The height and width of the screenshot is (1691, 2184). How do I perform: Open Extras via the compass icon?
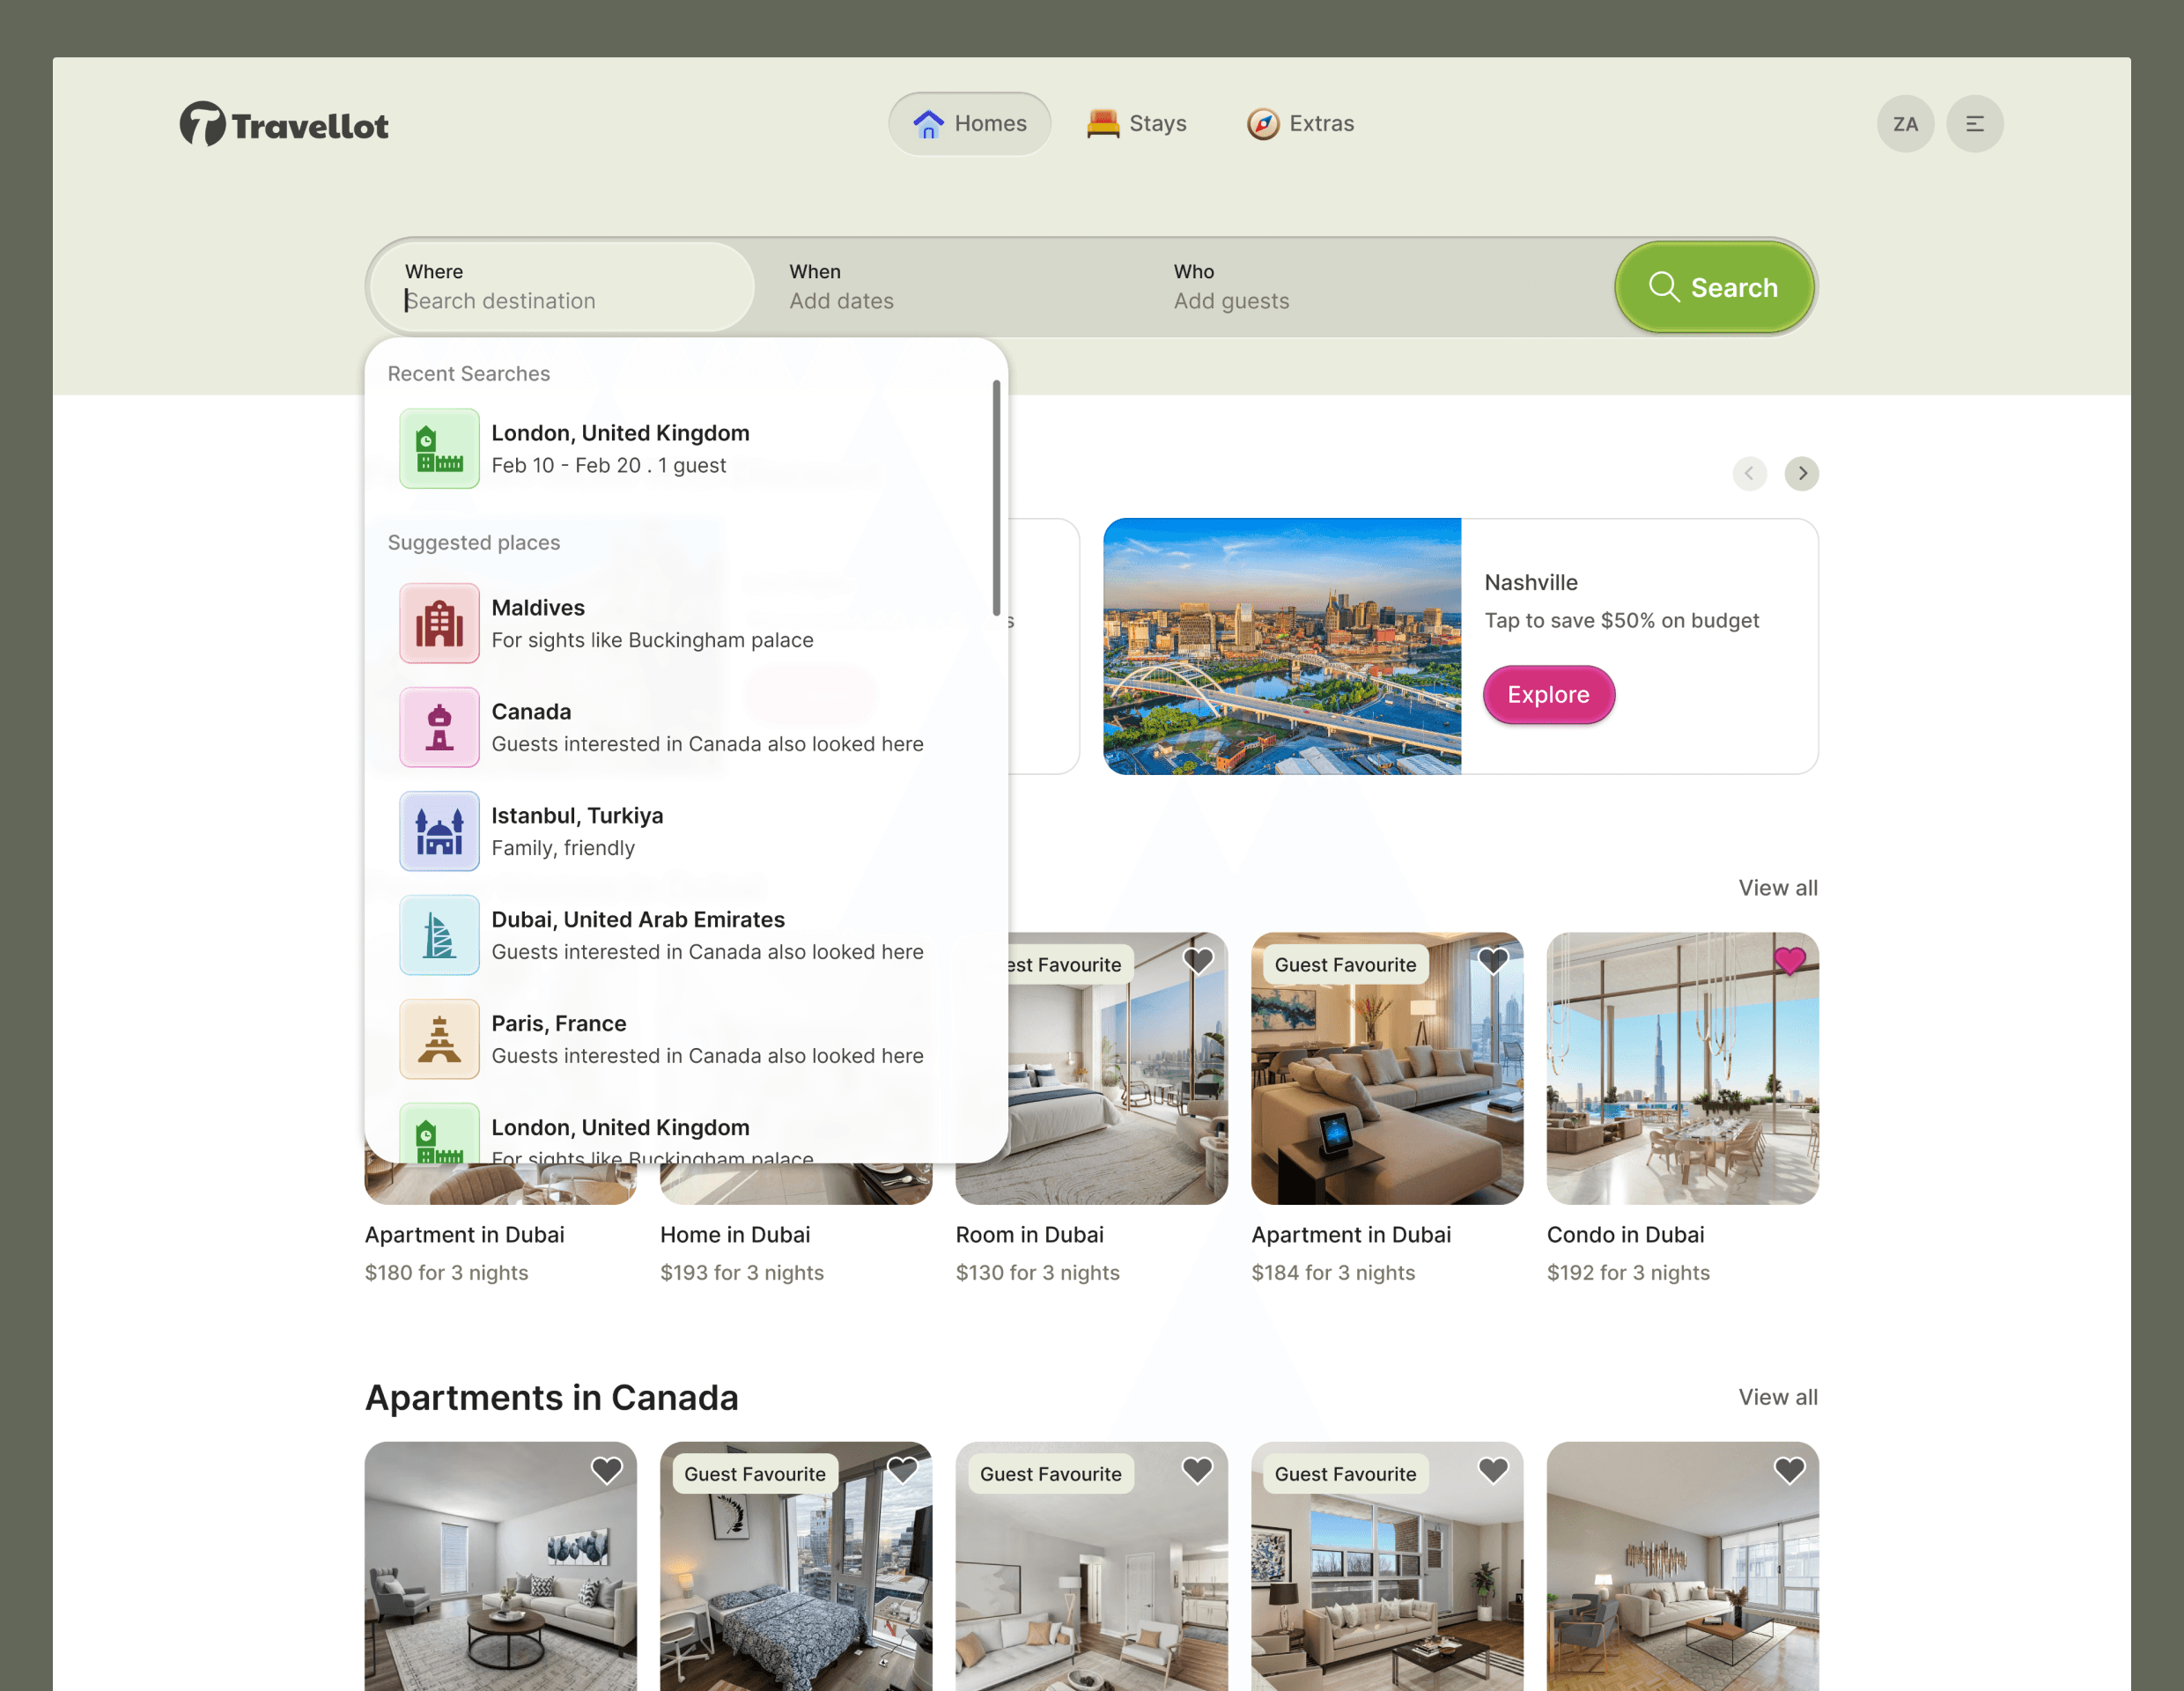[1264, 122]
